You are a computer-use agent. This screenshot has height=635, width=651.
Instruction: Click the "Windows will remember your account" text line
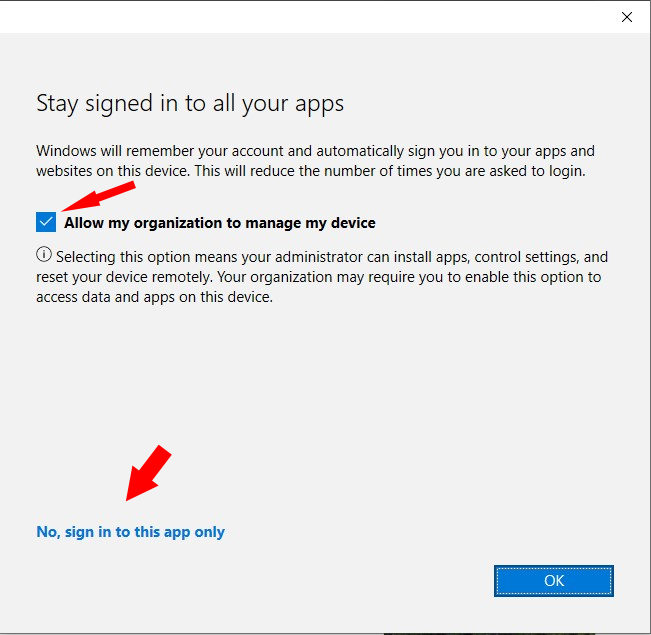click(x=315, y=152)
